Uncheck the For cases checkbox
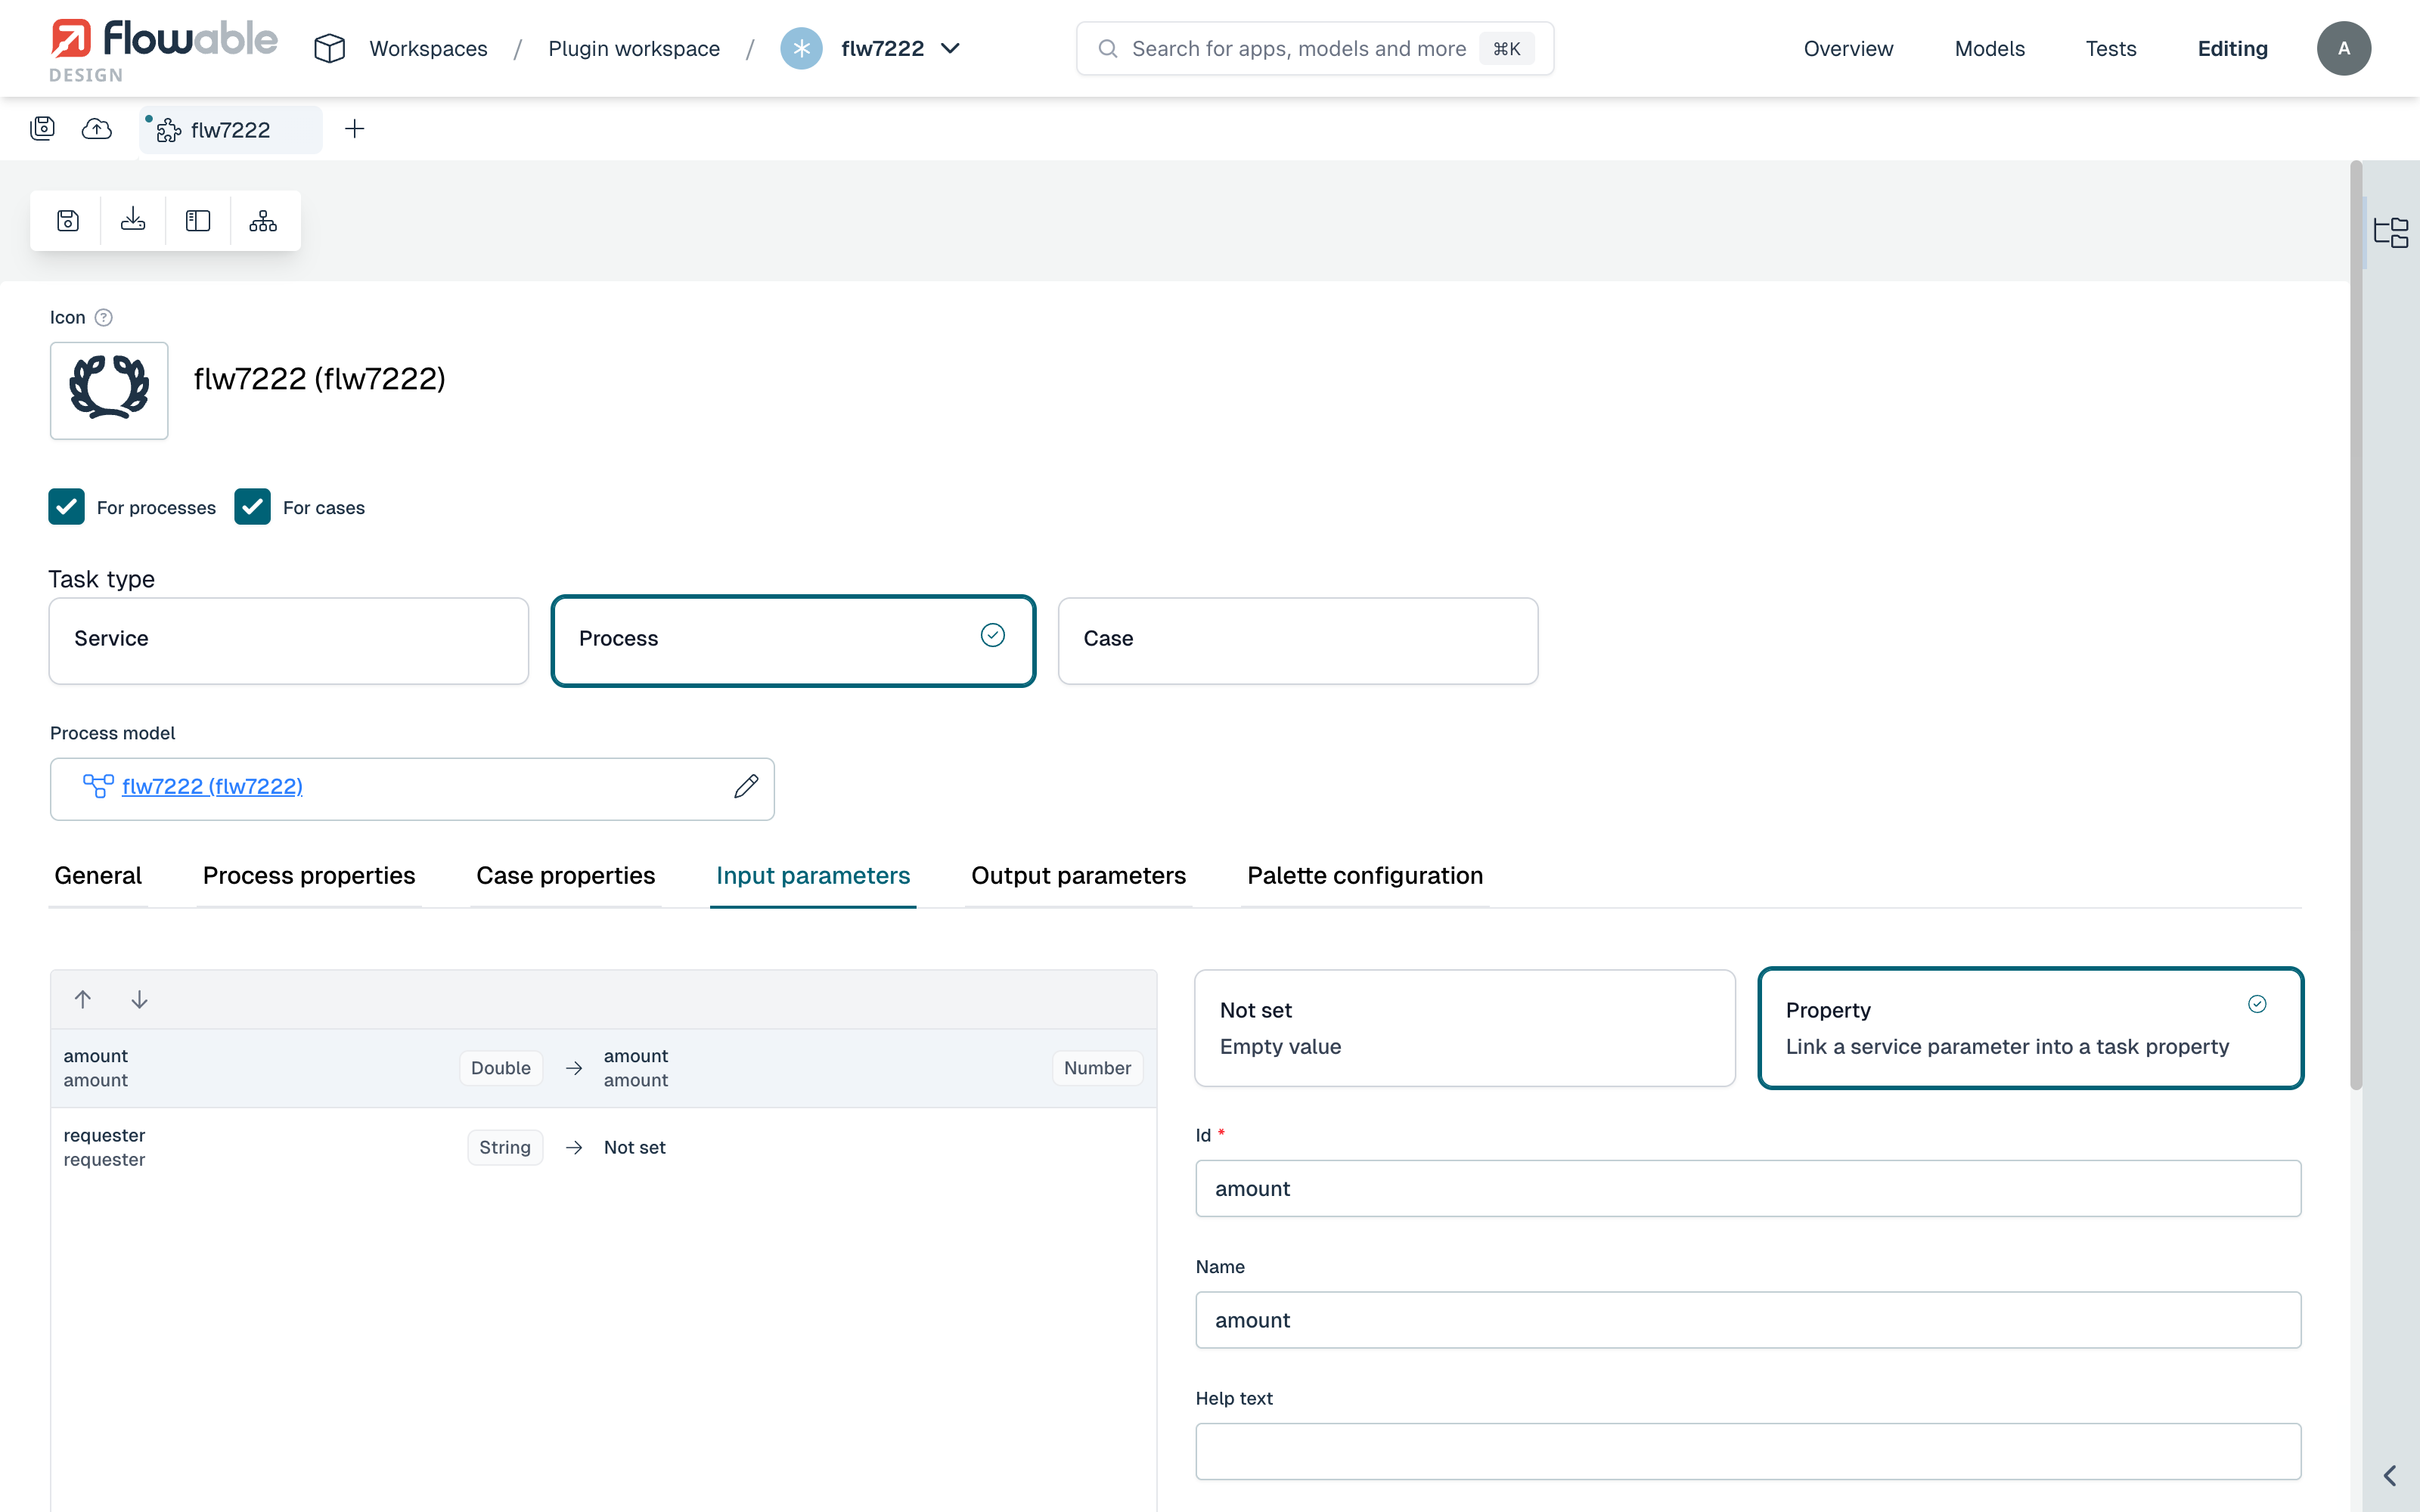Viewport: 2420px width, 1512px height. (x=252, y=507)
